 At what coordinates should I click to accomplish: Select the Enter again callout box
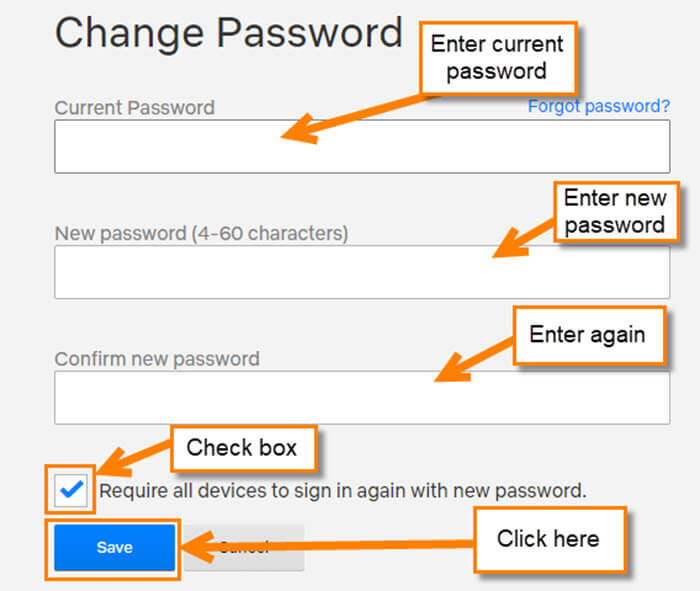coord(588,335)
